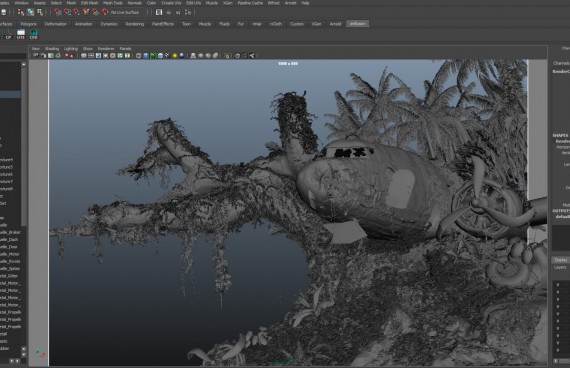The image size is (570, 368).
Task: Click the No Live Surface field
Action: [x=125, y=12]
